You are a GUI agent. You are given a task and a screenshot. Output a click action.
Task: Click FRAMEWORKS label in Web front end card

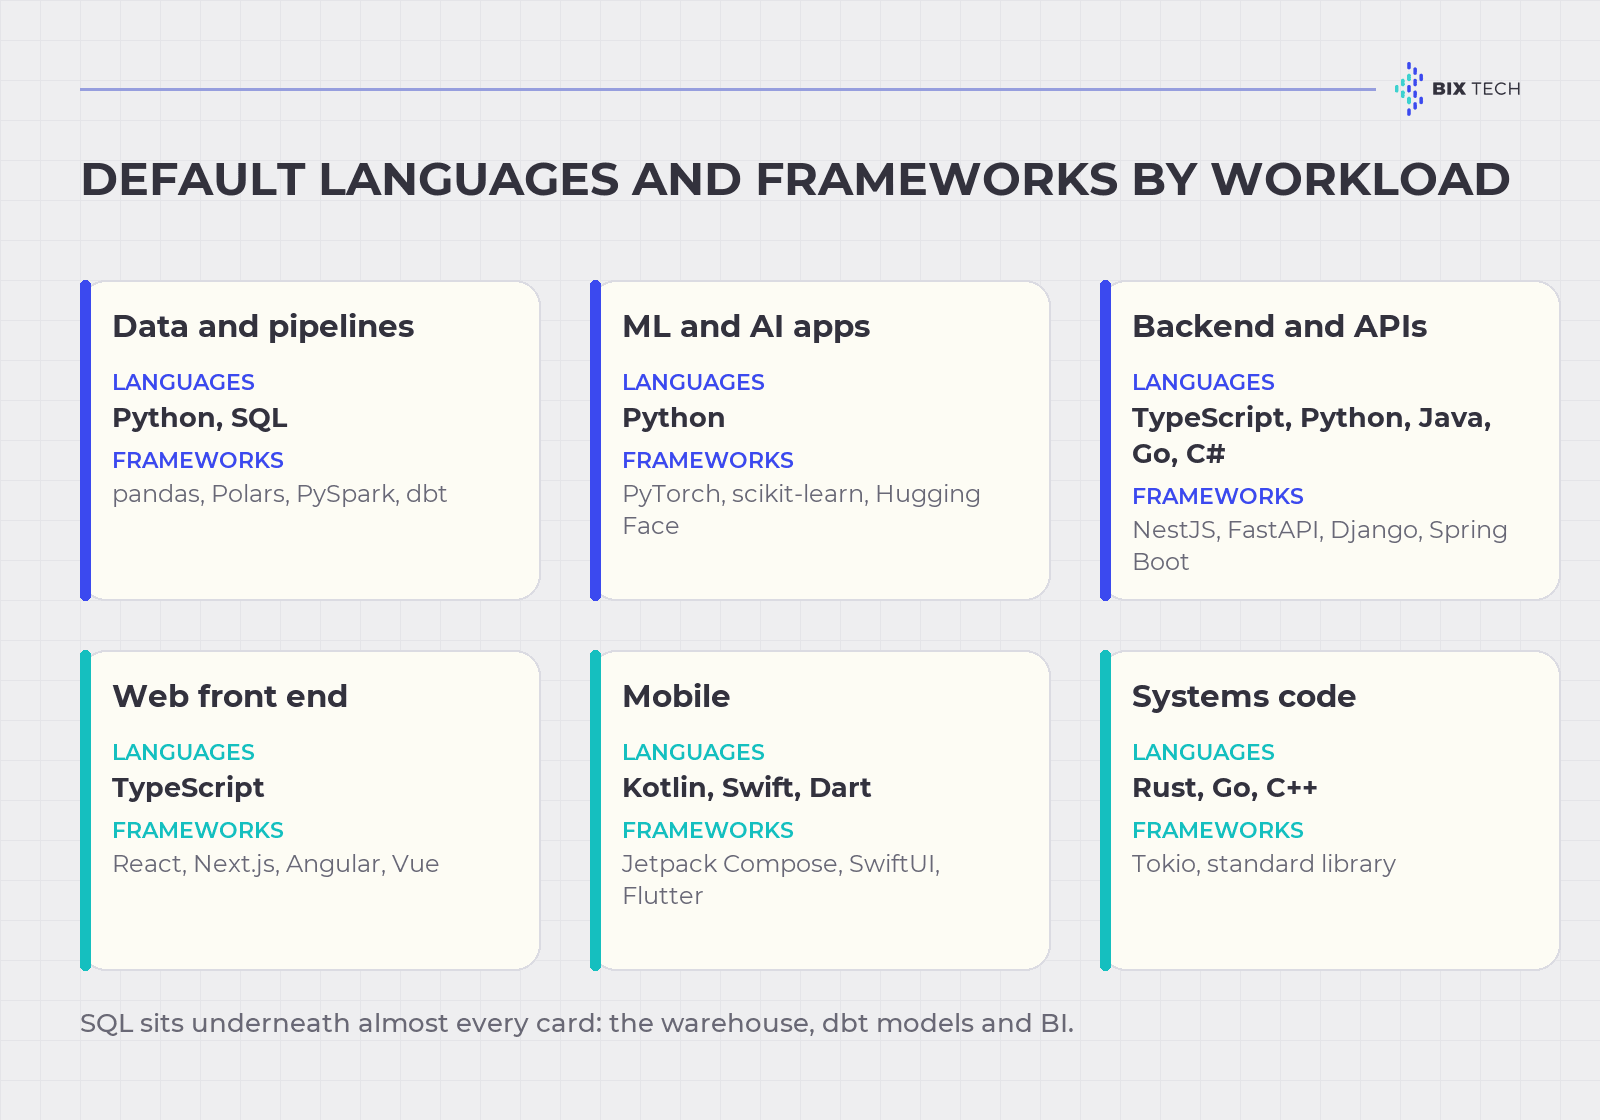[x=198, y=830]
